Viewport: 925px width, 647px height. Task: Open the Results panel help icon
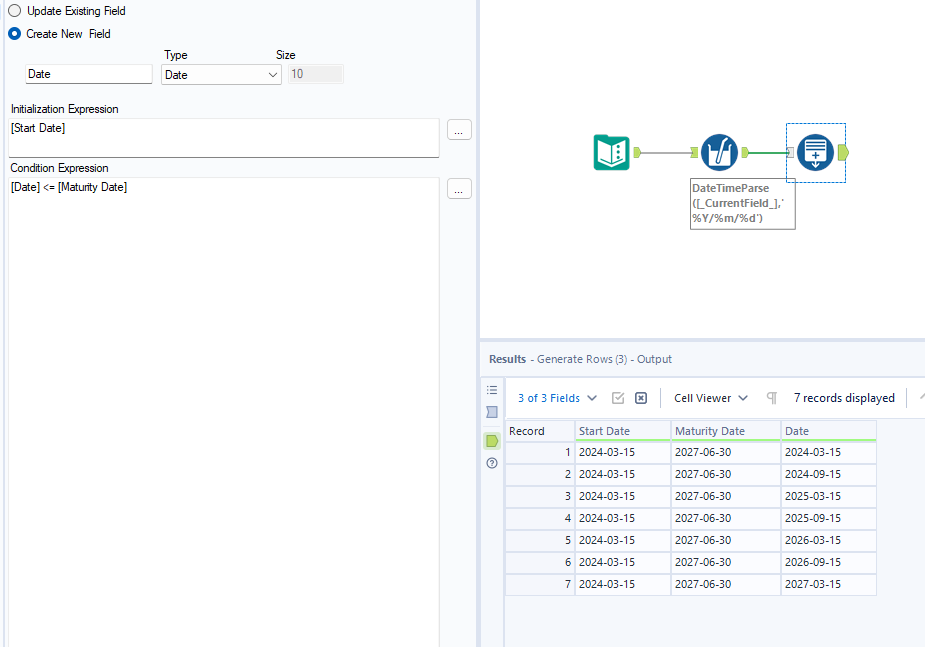click(491, 463)
